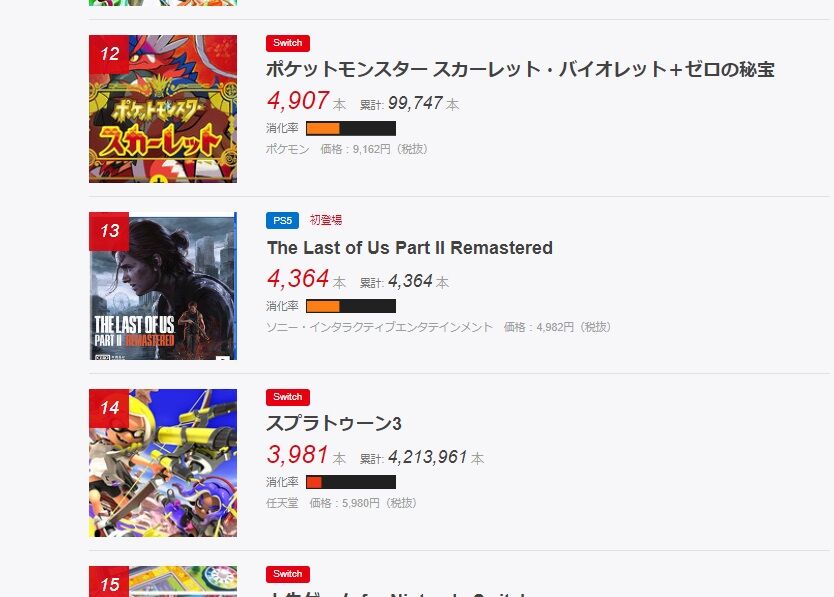Click the red rank 14 number badge
The height and width of the screenshot is (597, 834).
(x=109, y=408)
